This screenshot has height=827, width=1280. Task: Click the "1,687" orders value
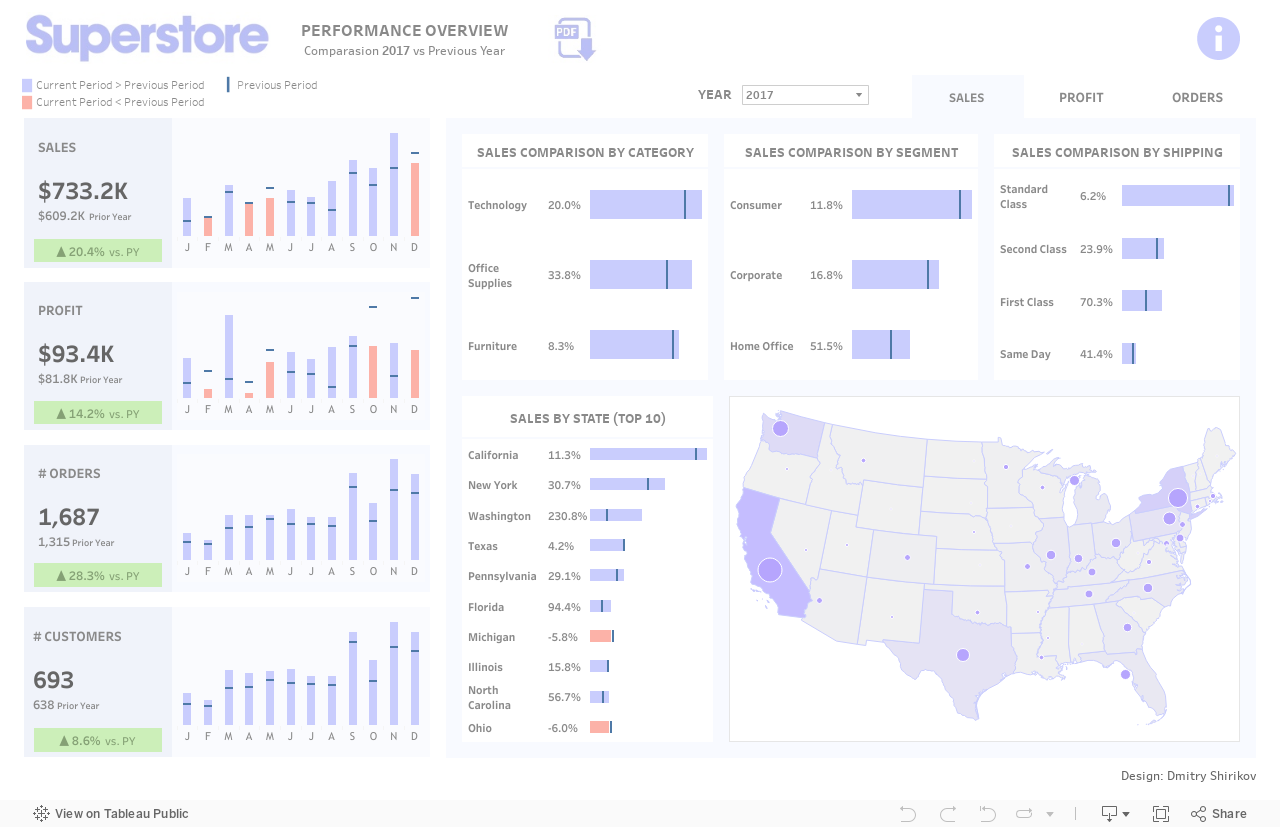tap(69, 517)
